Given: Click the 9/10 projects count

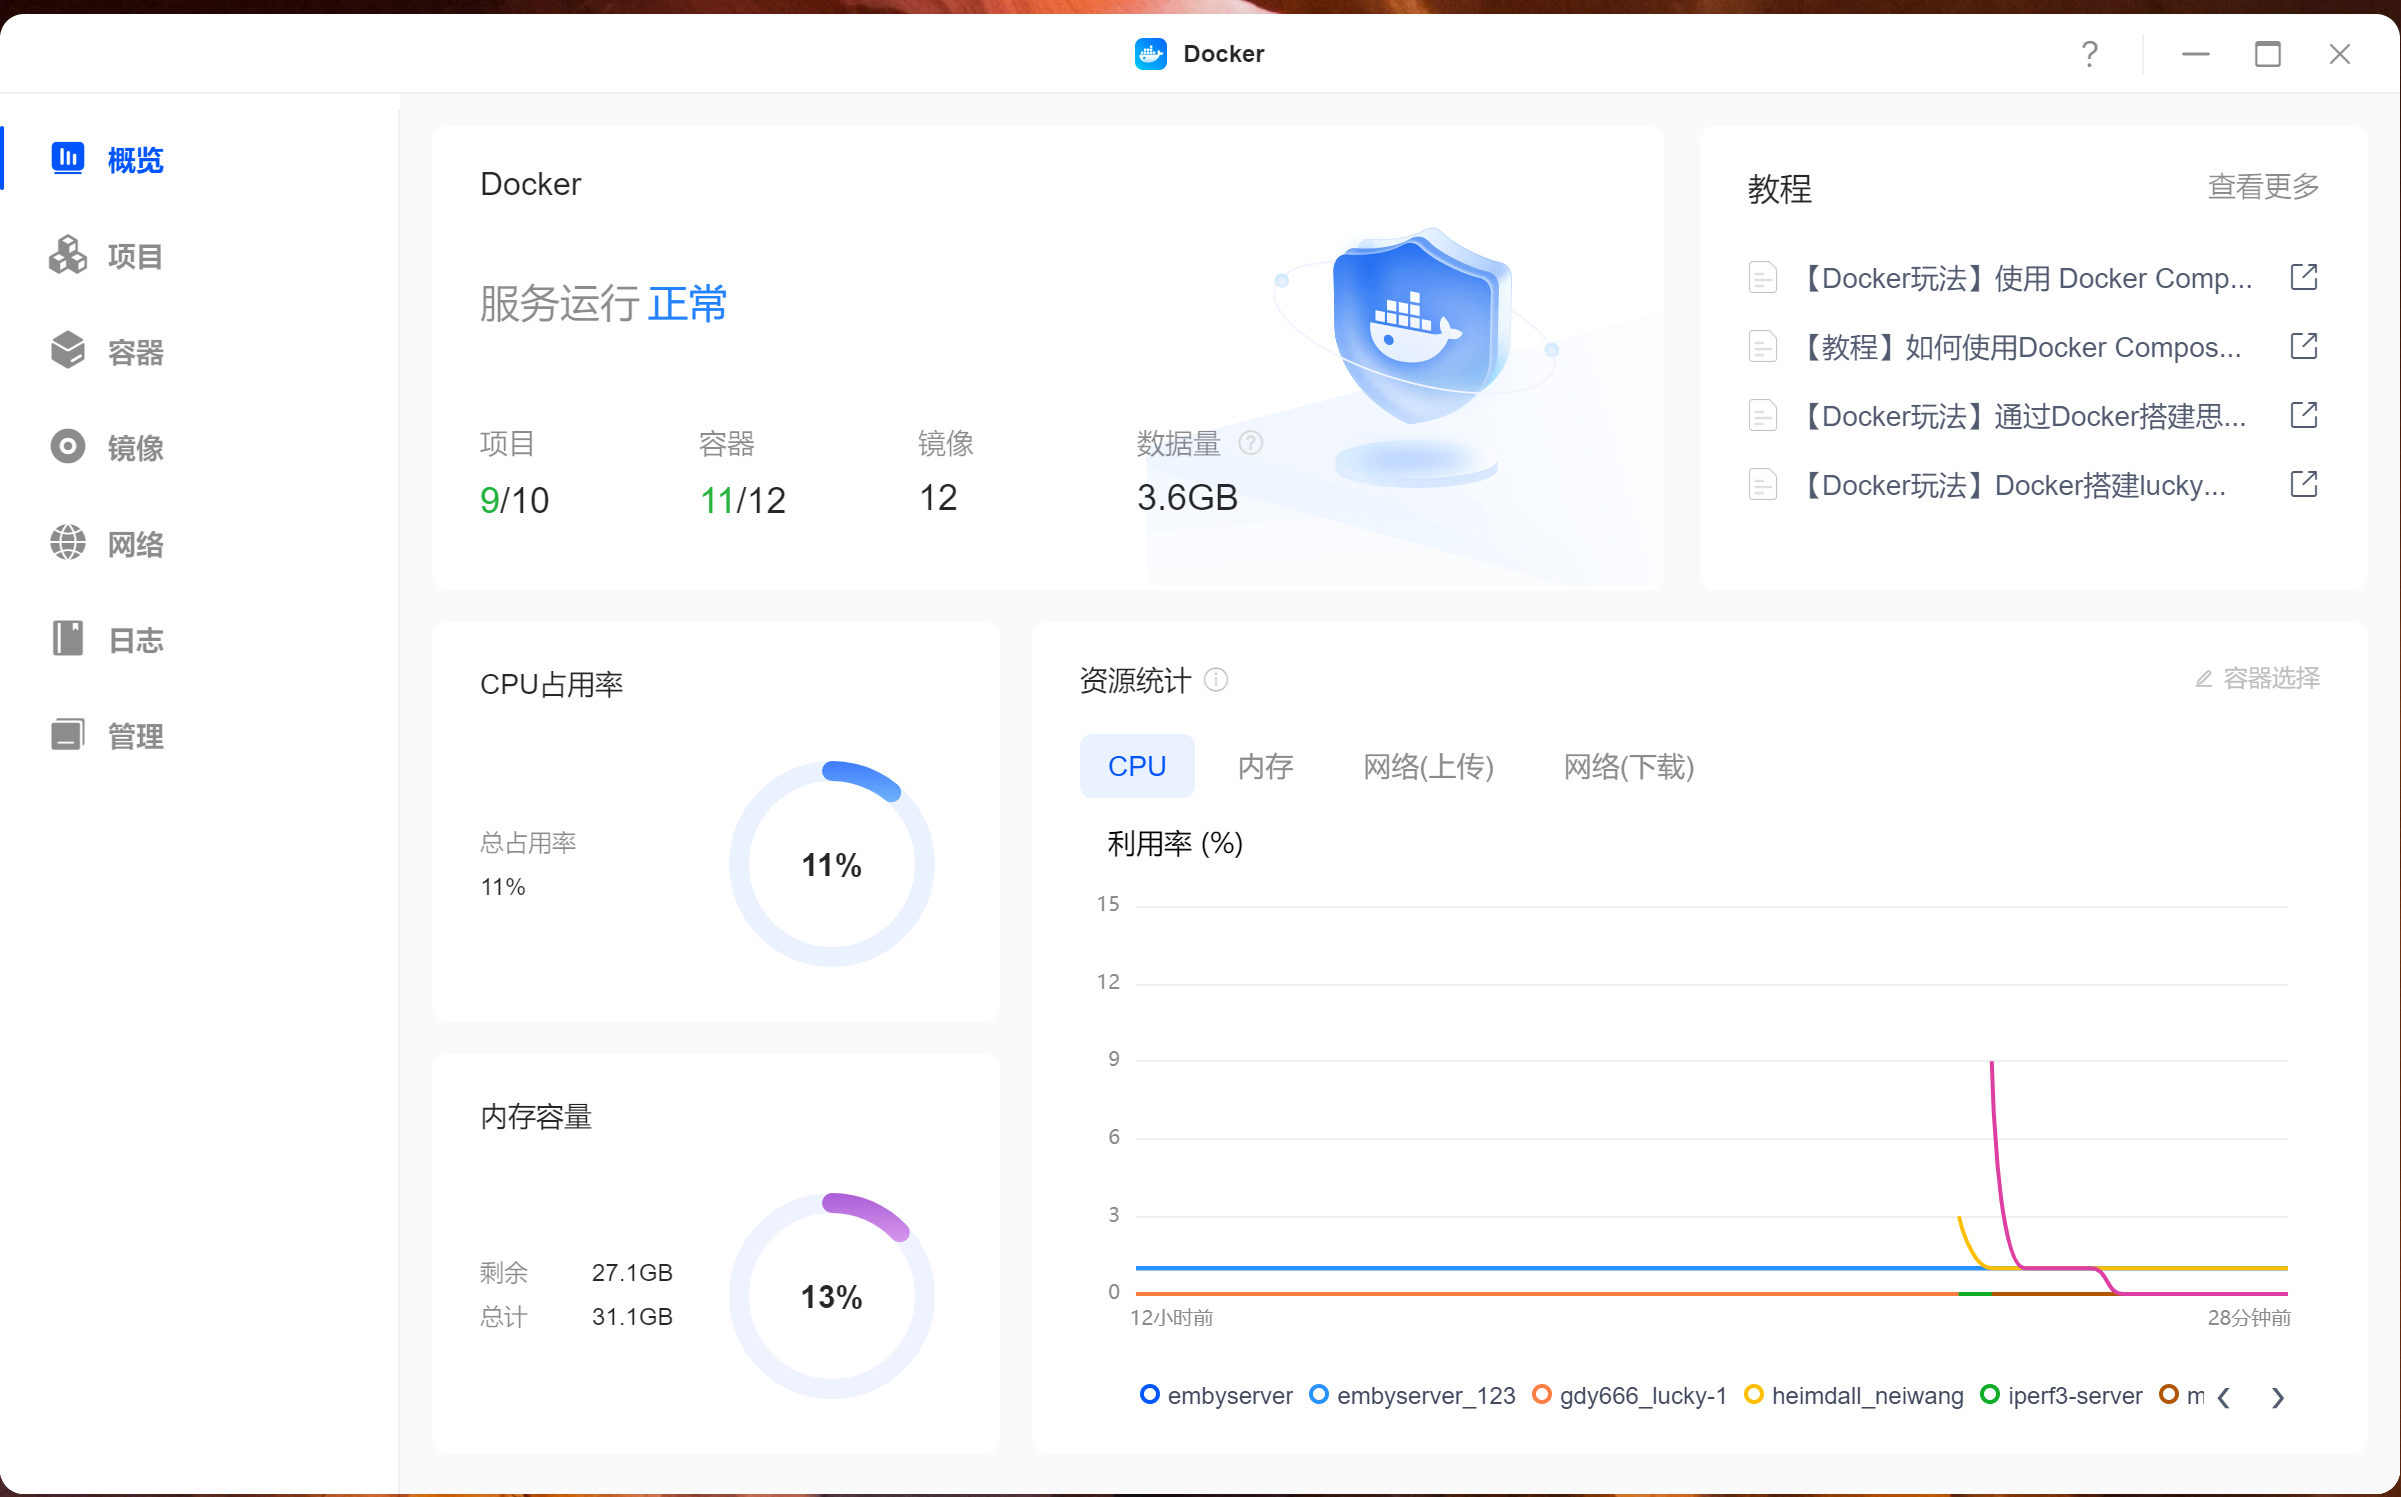Looking at the screenshot, I should (x=514, y=499).
